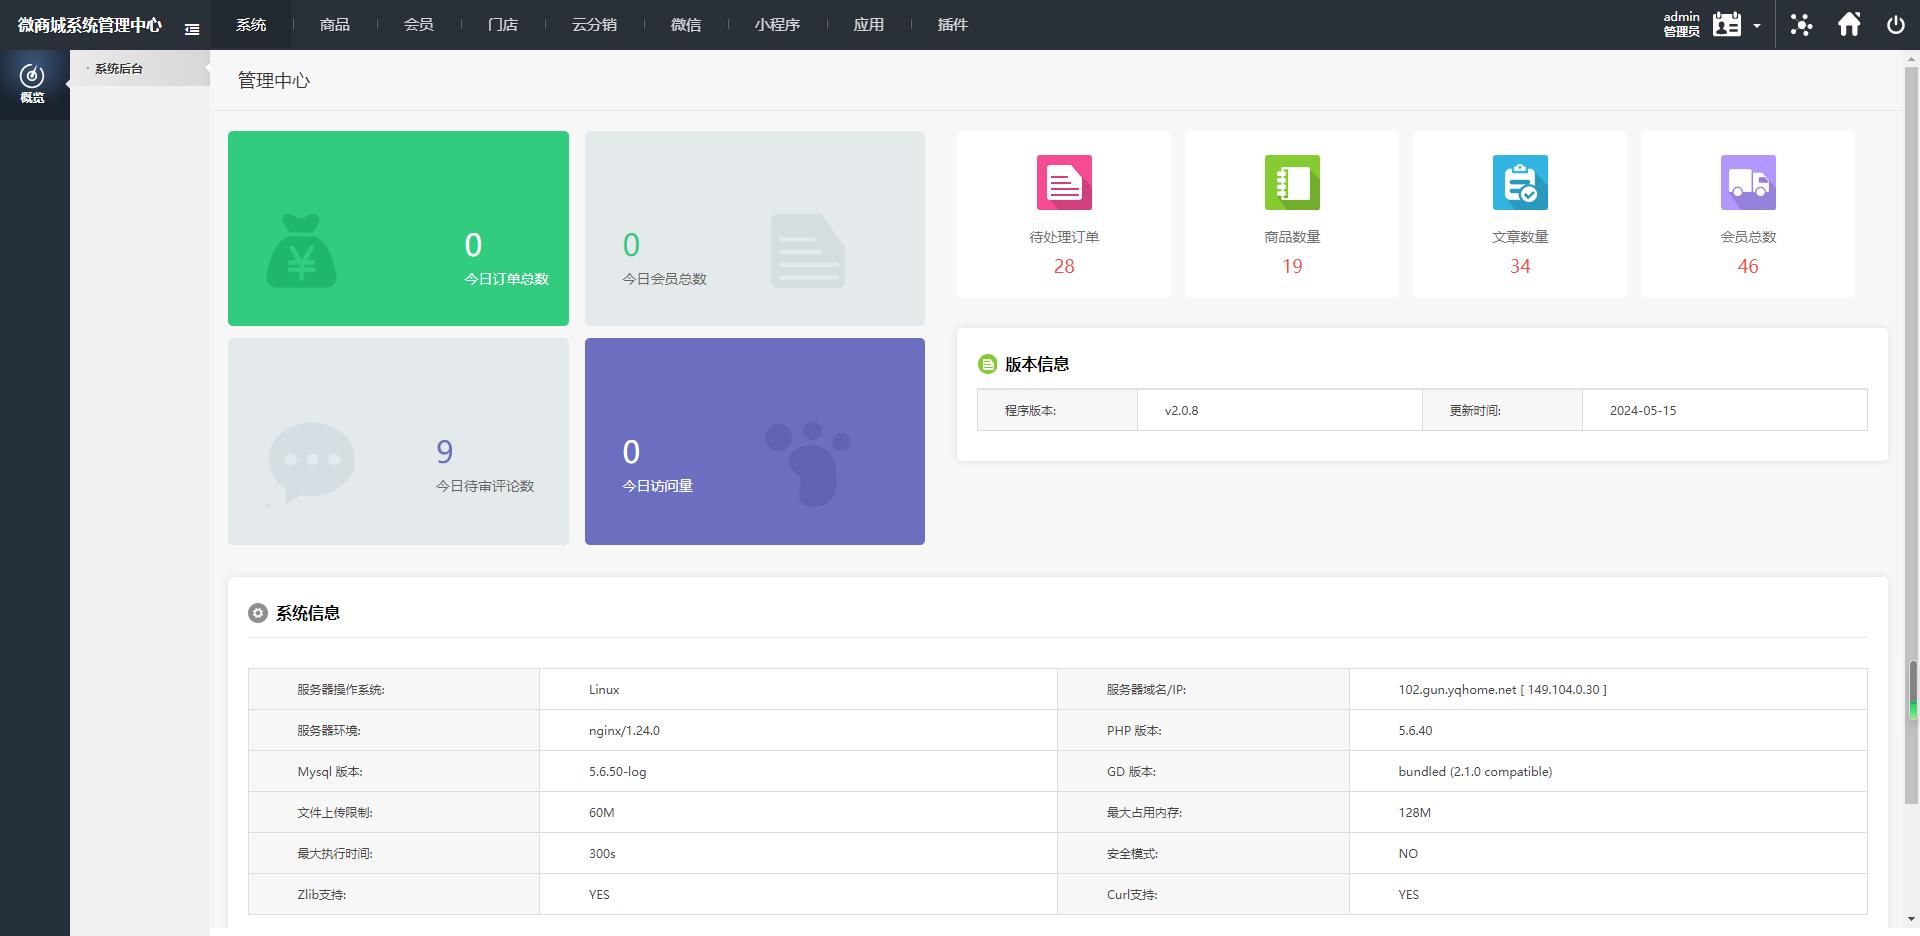Open the 会员 top menu
This screenshot has width=1920, height=936.
click(x=419, y=25)
